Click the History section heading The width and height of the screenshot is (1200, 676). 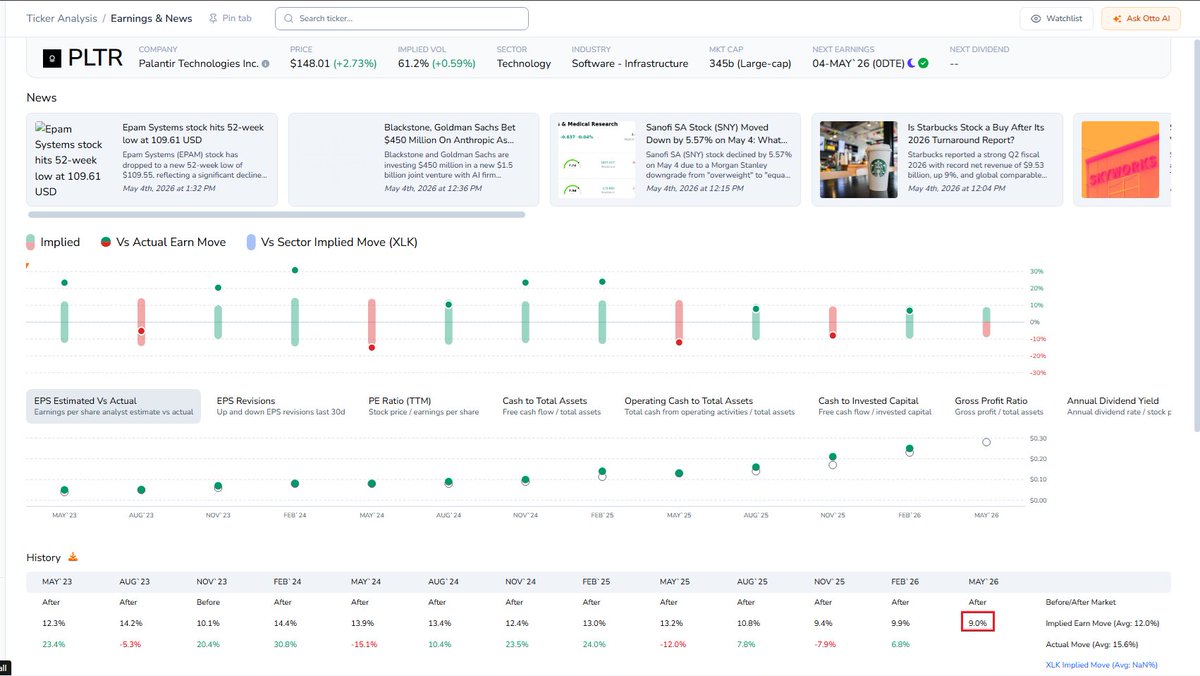pyautogui.click(x=43, y=557)
